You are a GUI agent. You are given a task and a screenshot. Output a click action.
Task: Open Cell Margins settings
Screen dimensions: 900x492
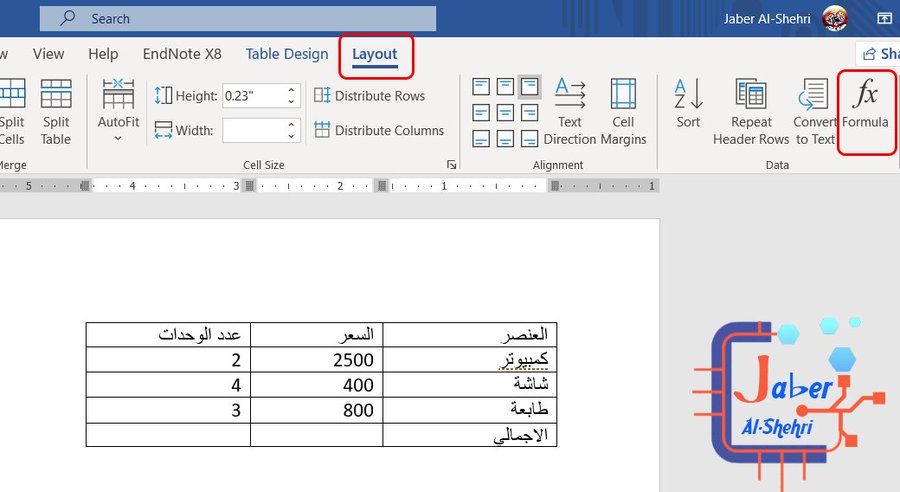[623, 112]
